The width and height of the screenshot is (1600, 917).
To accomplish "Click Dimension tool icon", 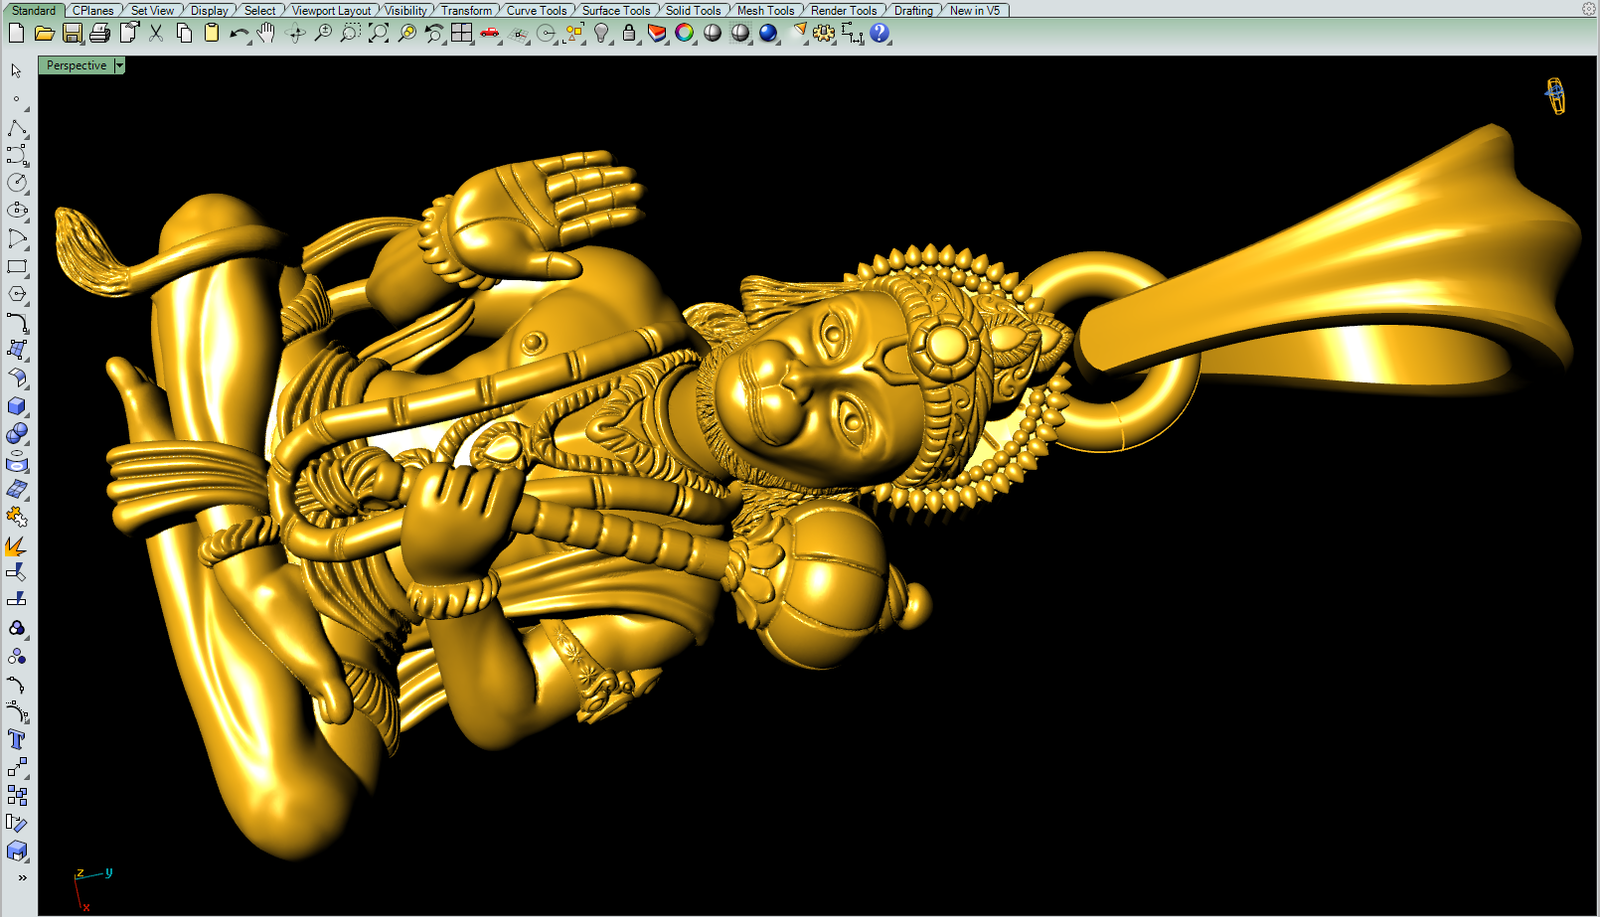I will (x=852, y=33).
